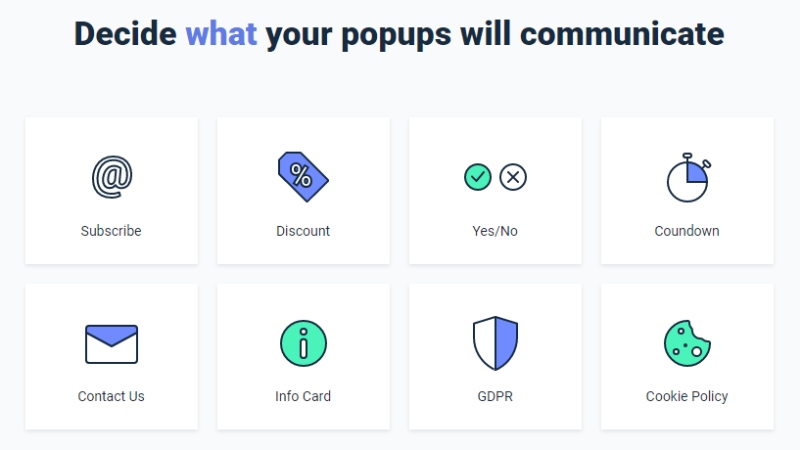
Task: Open the Contact Us text label
Action: point(111,396)
